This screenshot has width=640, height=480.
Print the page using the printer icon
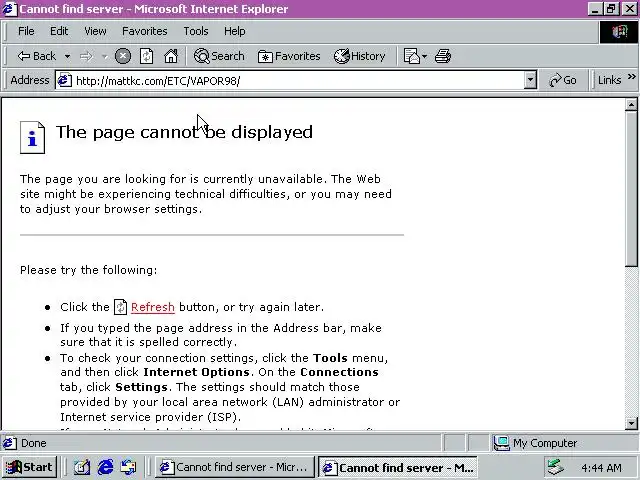(x=443, y=56)
